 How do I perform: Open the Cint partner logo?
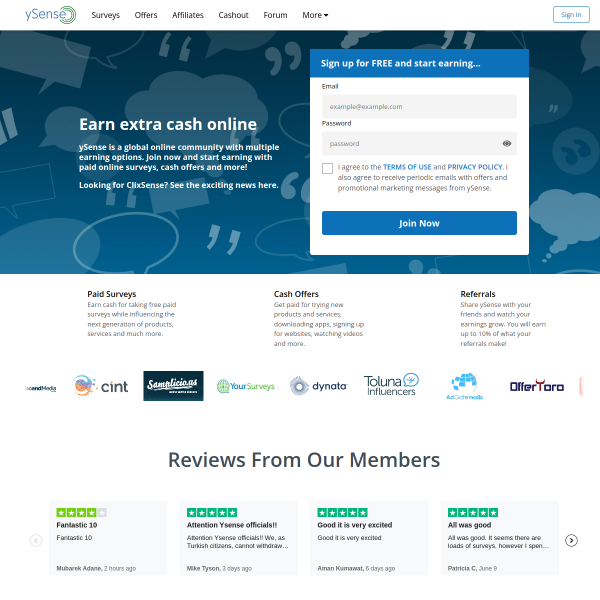100,386
